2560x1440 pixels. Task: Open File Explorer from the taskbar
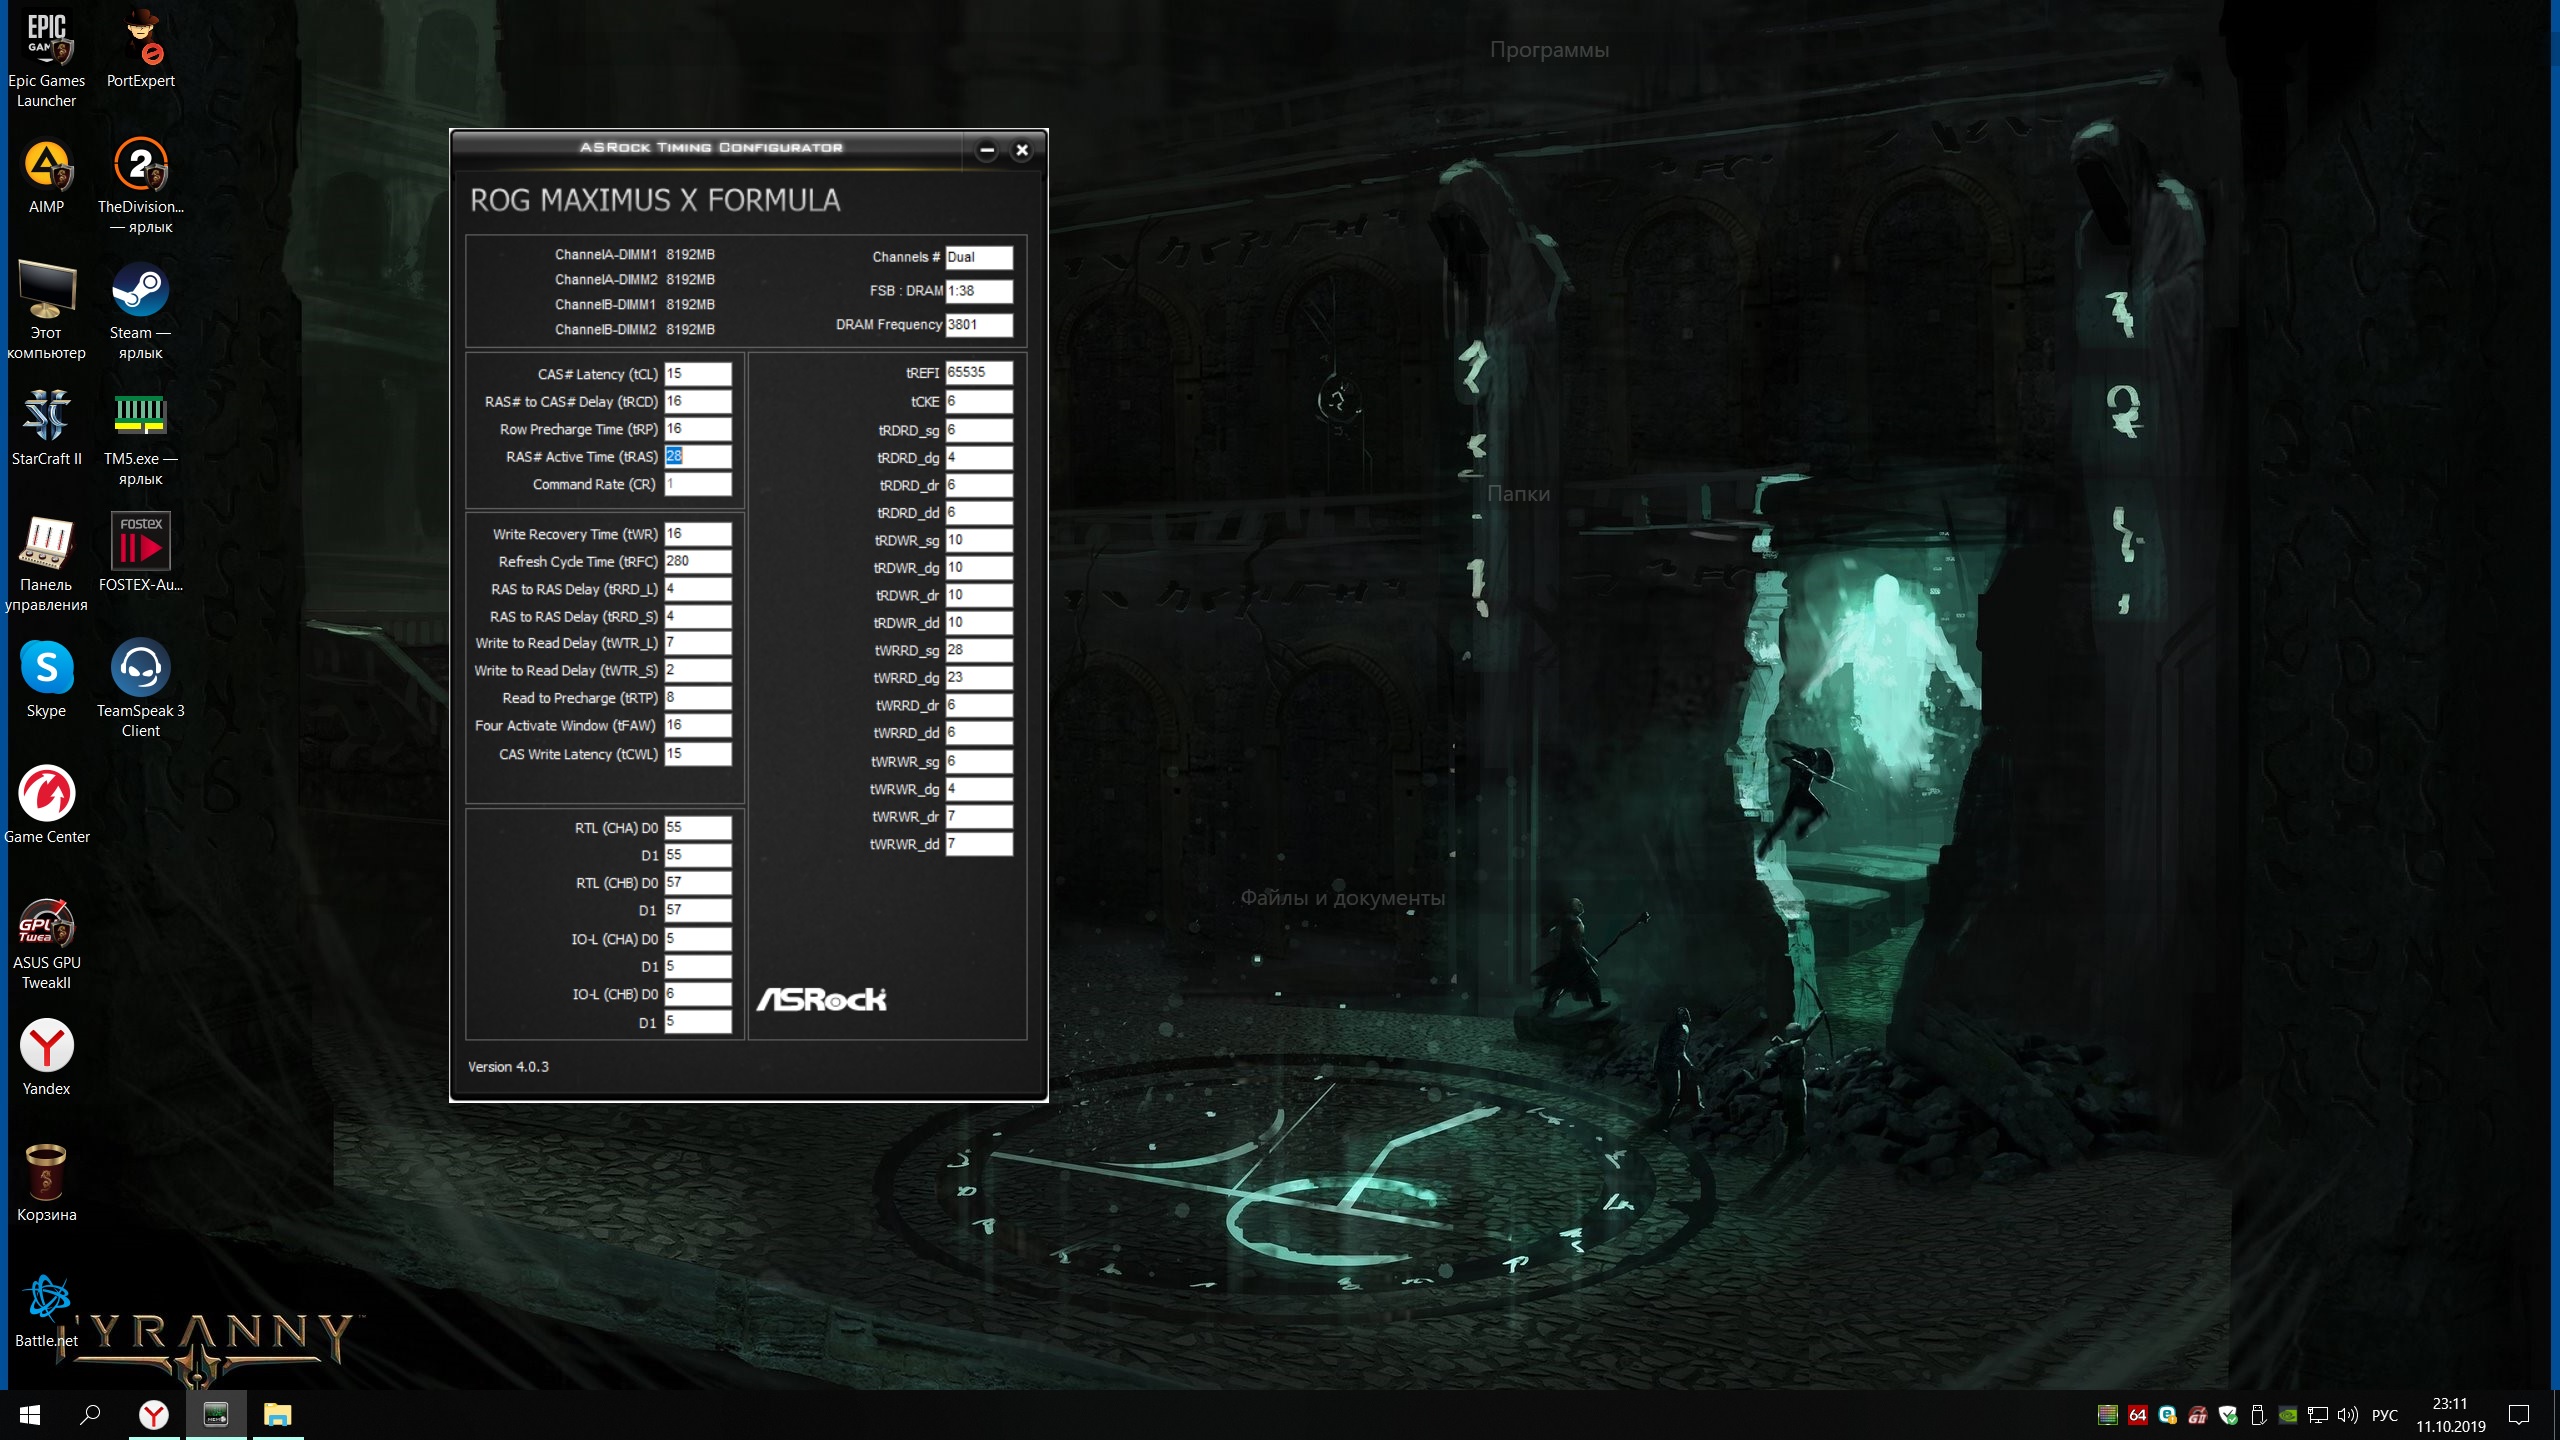tap(277, 1414)
